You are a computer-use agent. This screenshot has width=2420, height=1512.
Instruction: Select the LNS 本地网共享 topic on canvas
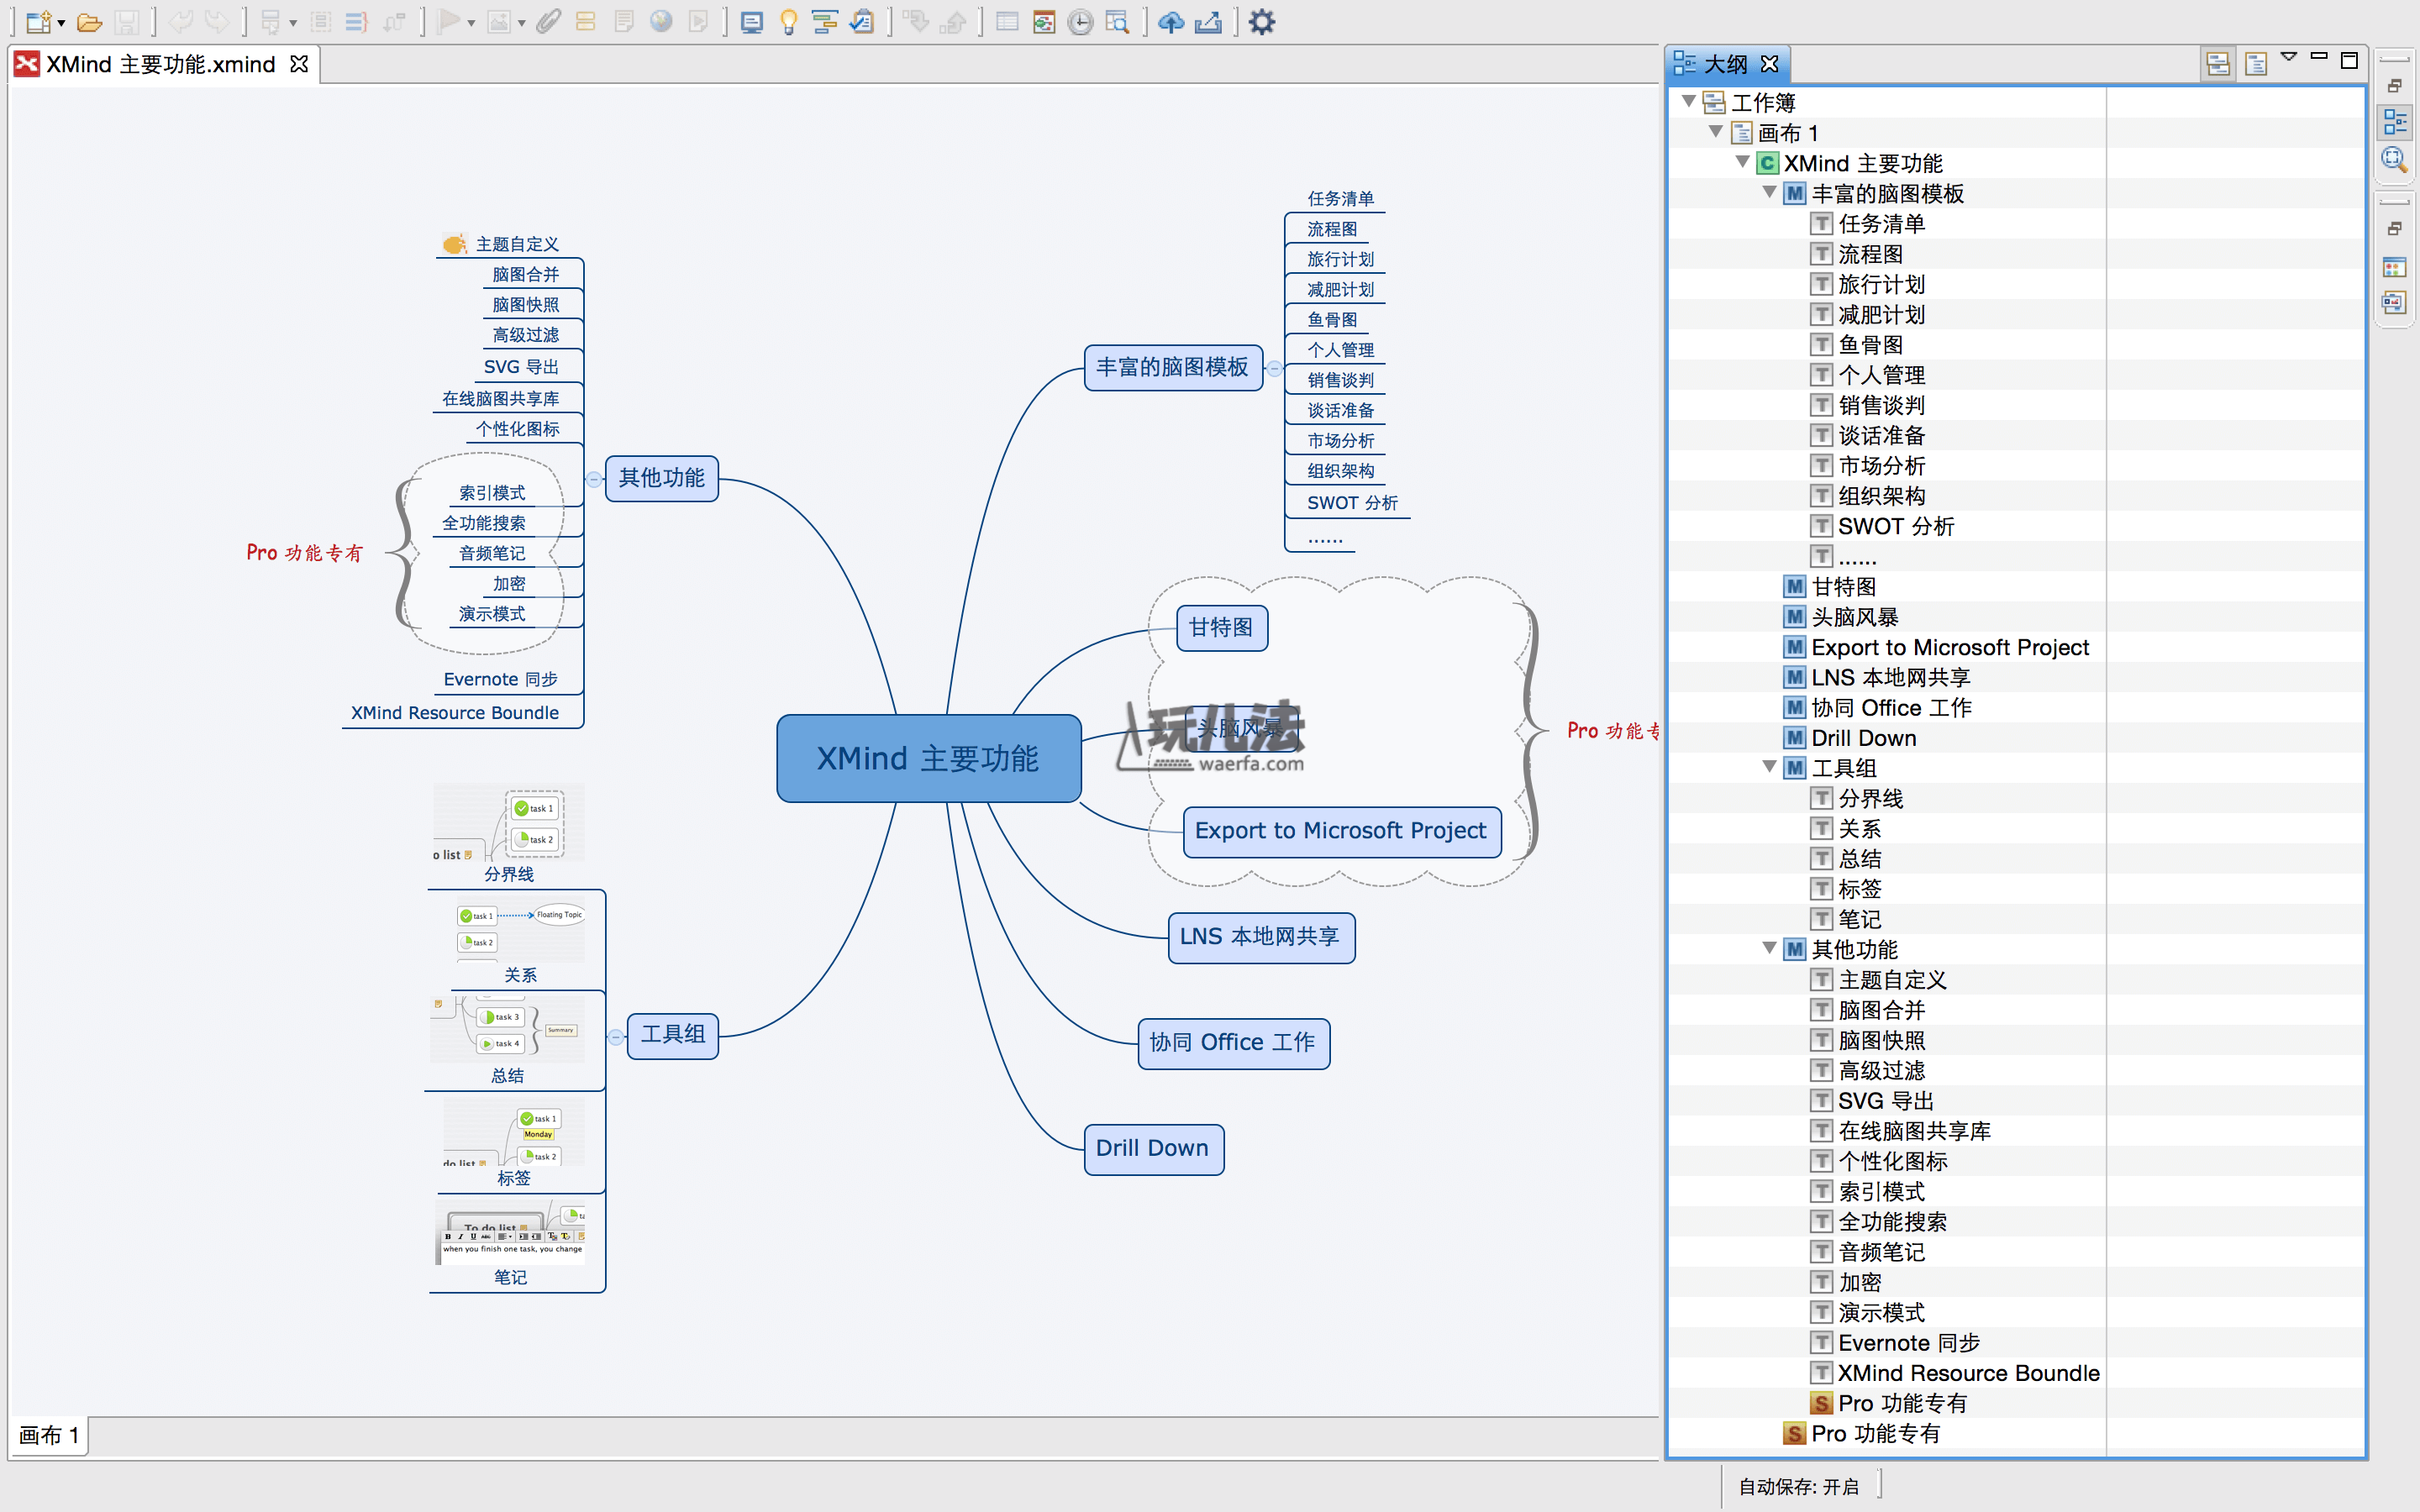click(1260, 937)
